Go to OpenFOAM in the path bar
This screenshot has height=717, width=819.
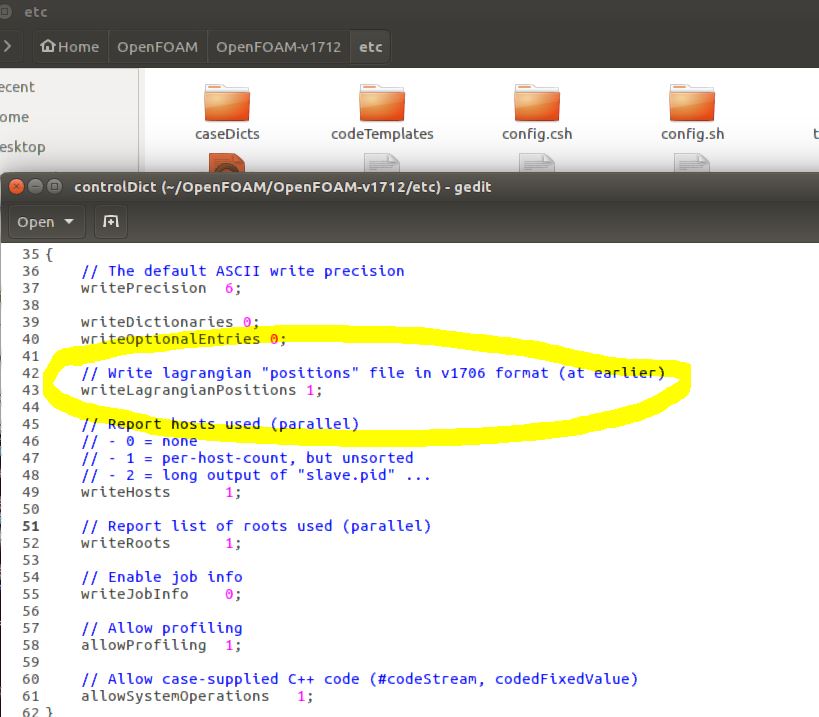point(157,47)
